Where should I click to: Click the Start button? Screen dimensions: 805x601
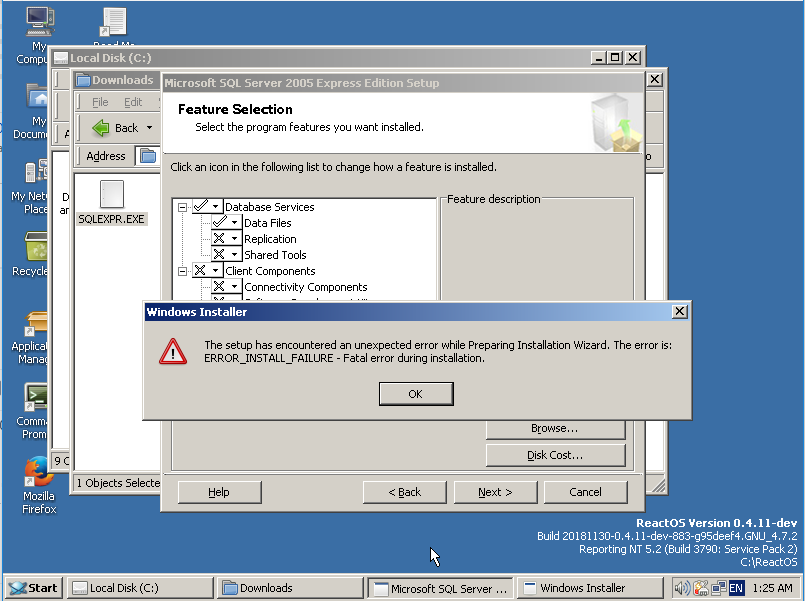33,588
